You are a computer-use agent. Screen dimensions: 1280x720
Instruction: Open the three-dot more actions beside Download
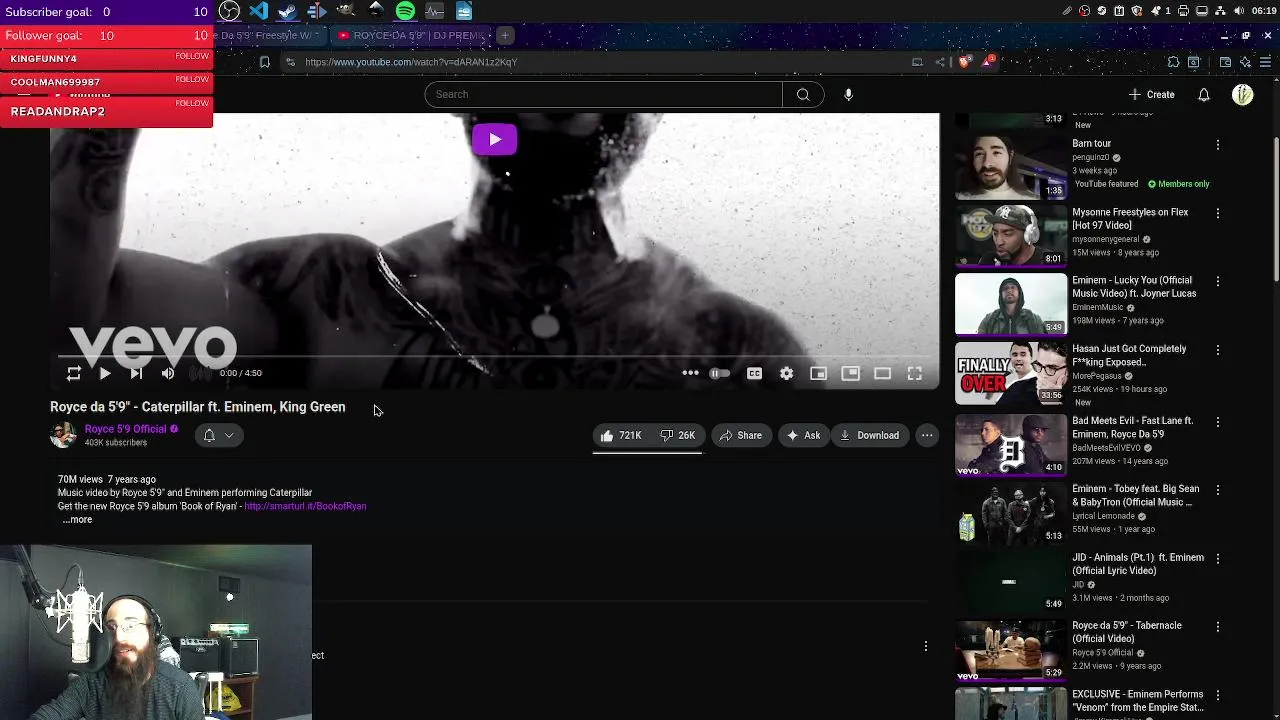(927, 435)
